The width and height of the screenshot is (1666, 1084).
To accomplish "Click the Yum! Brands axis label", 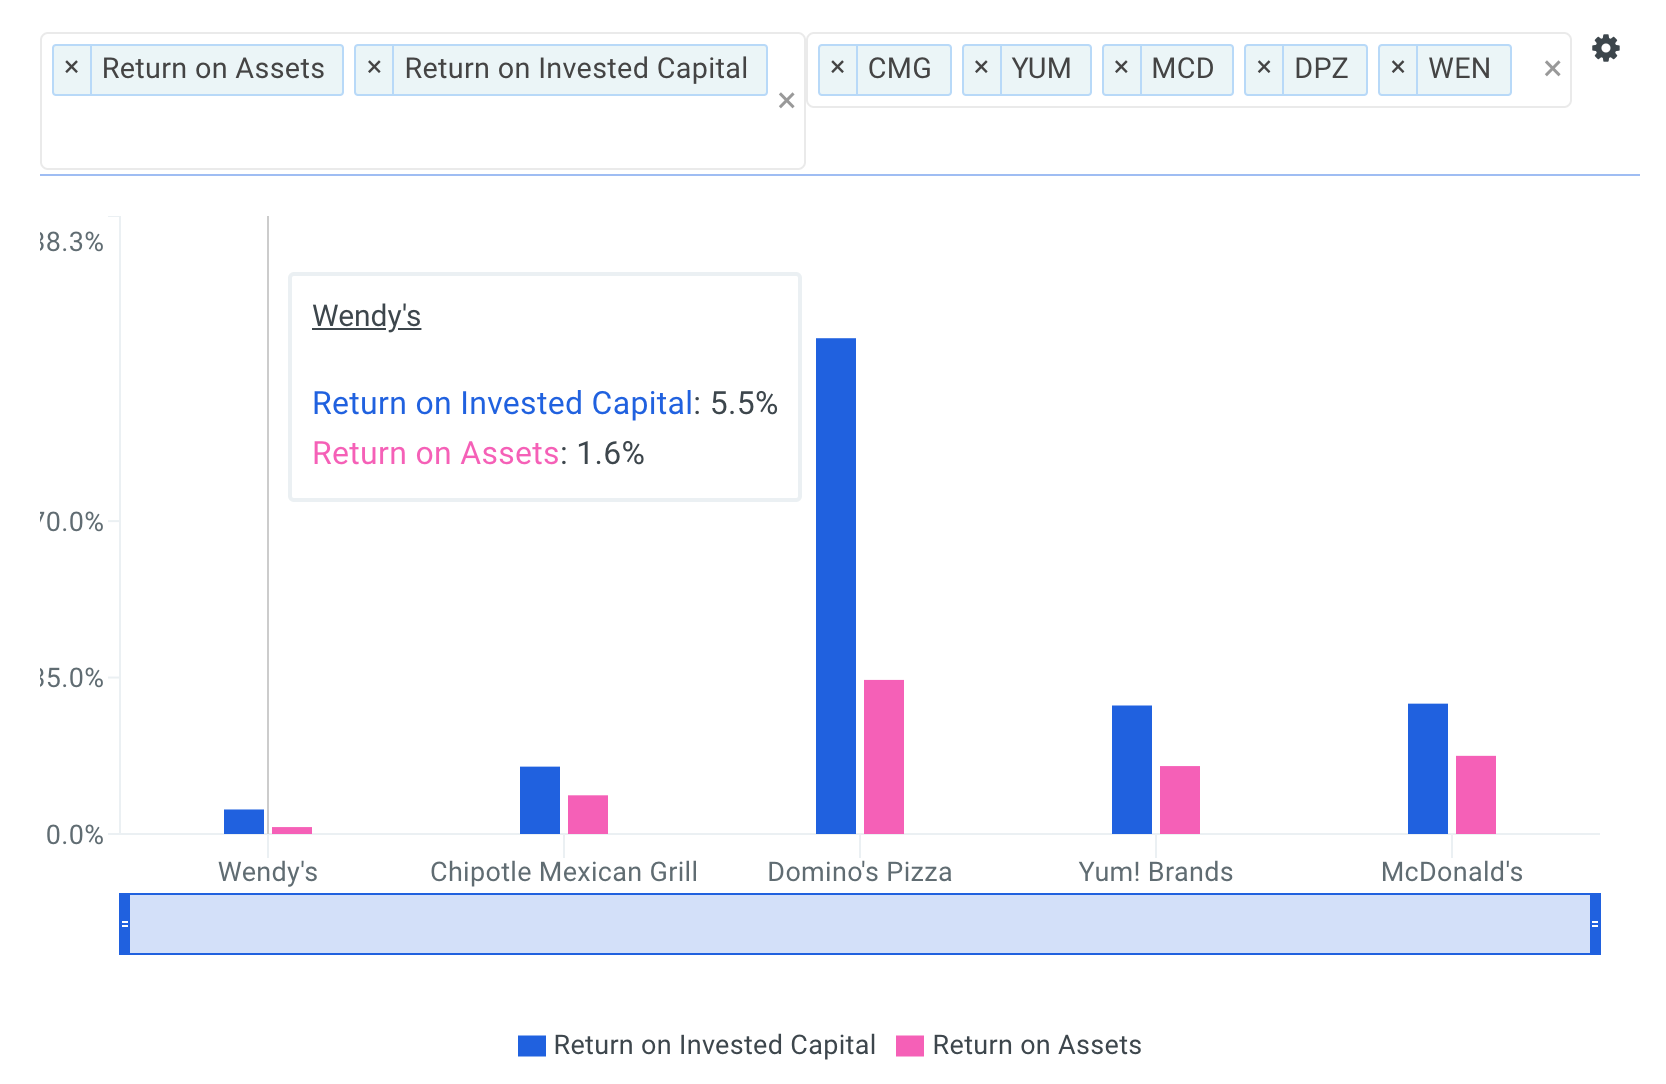I will (1156, 872).
